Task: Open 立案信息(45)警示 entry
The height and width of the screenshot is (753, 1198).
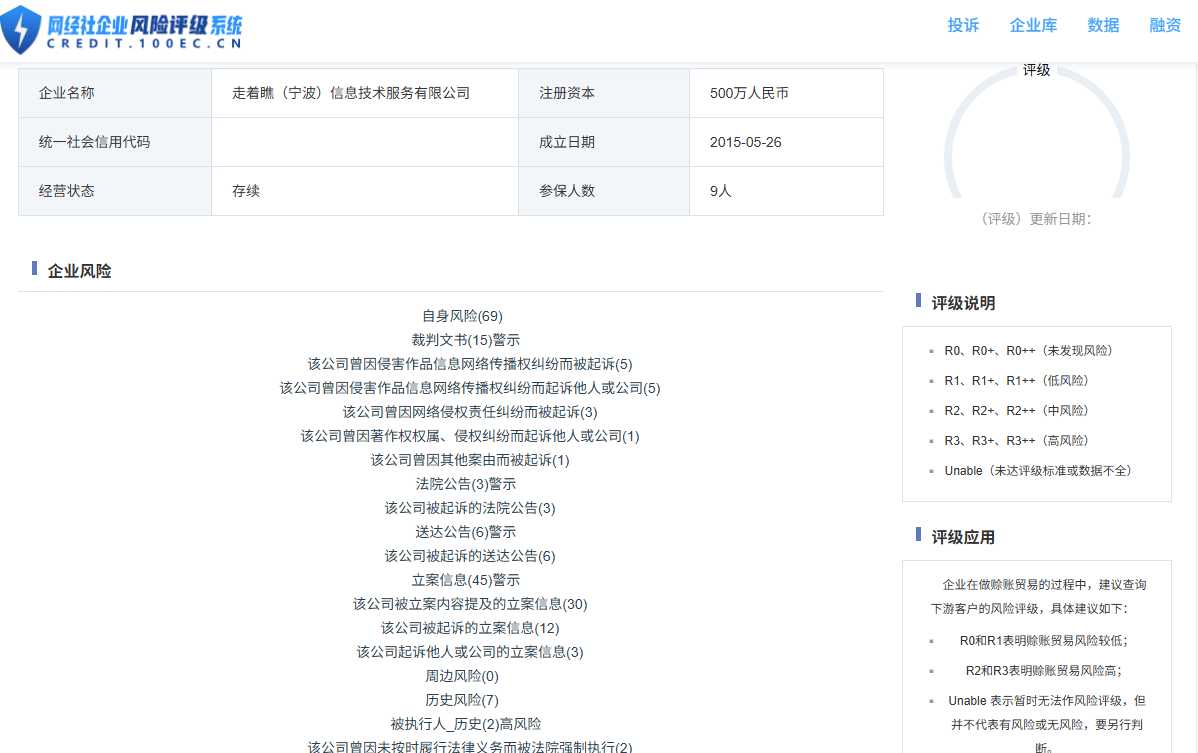Action: (x=465, y=580)
